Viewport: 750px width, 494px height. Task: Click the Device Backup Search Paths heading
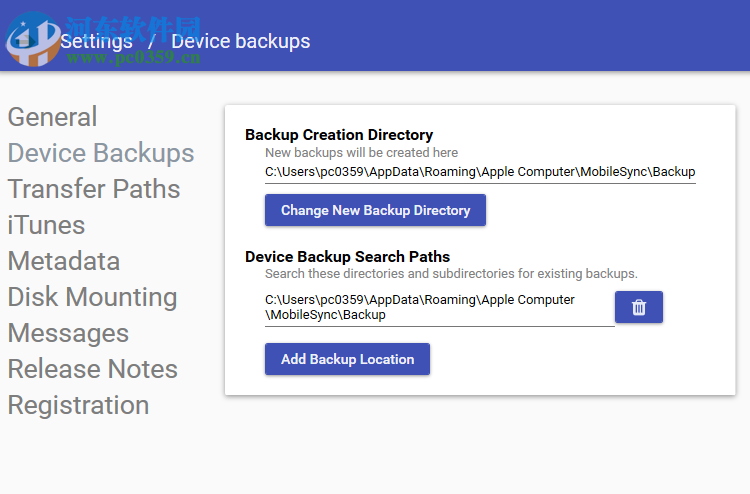tap(347, 257)
